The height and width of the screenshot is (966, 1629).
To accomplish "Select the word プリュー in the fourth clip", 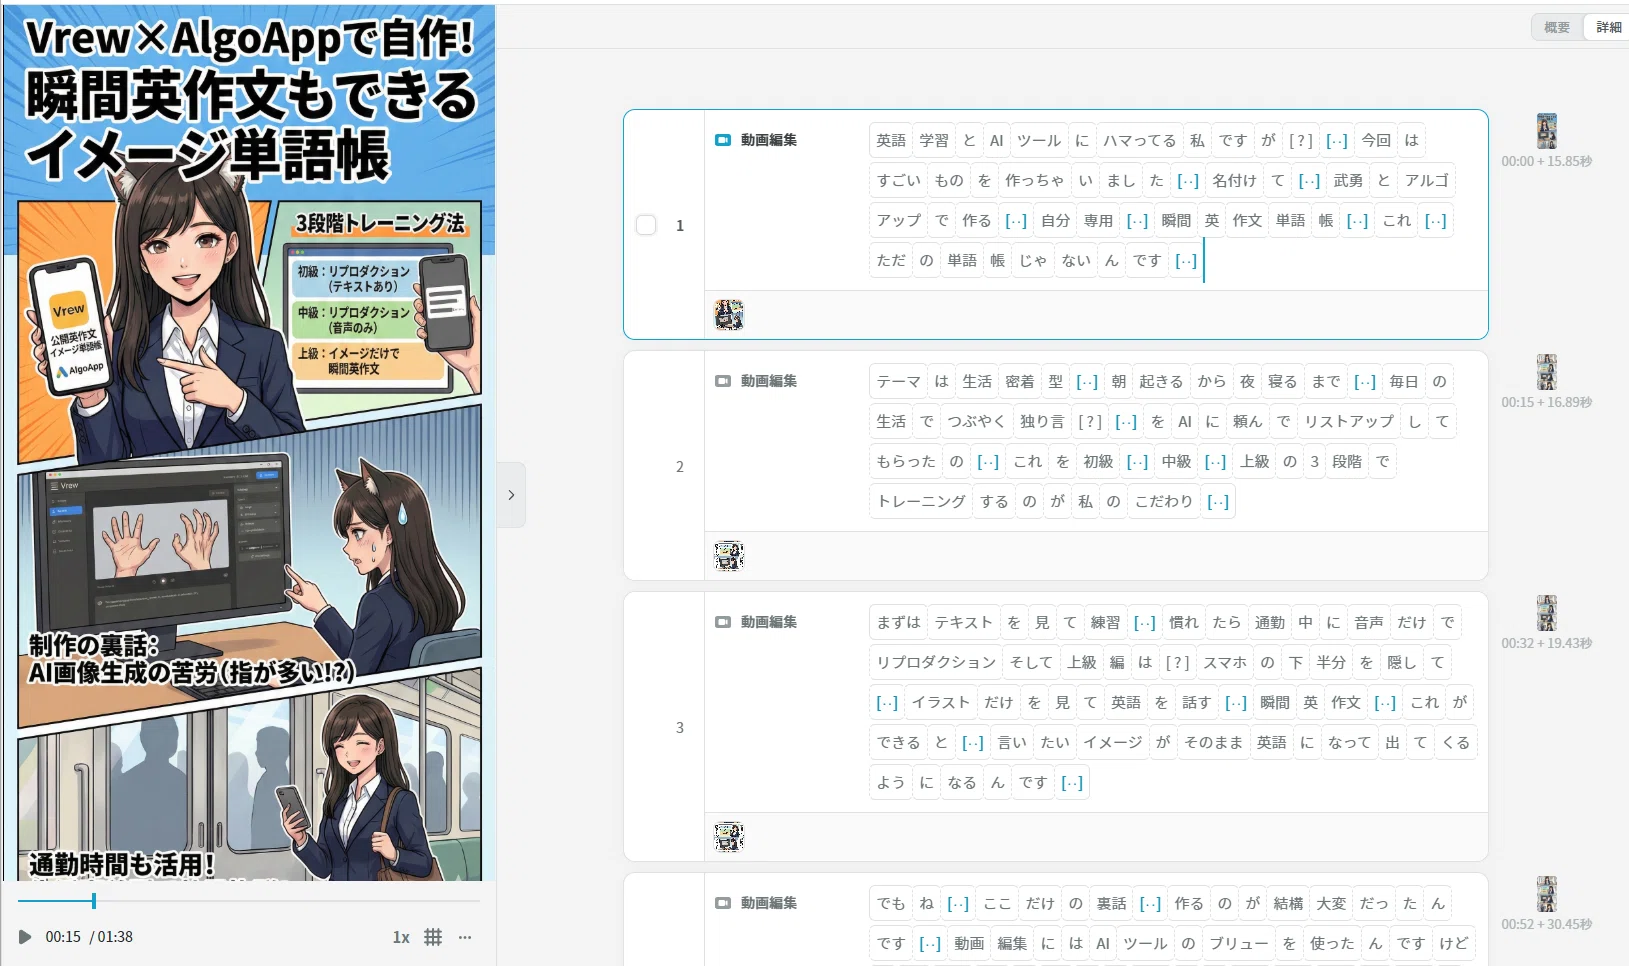I will [1239, 944].
